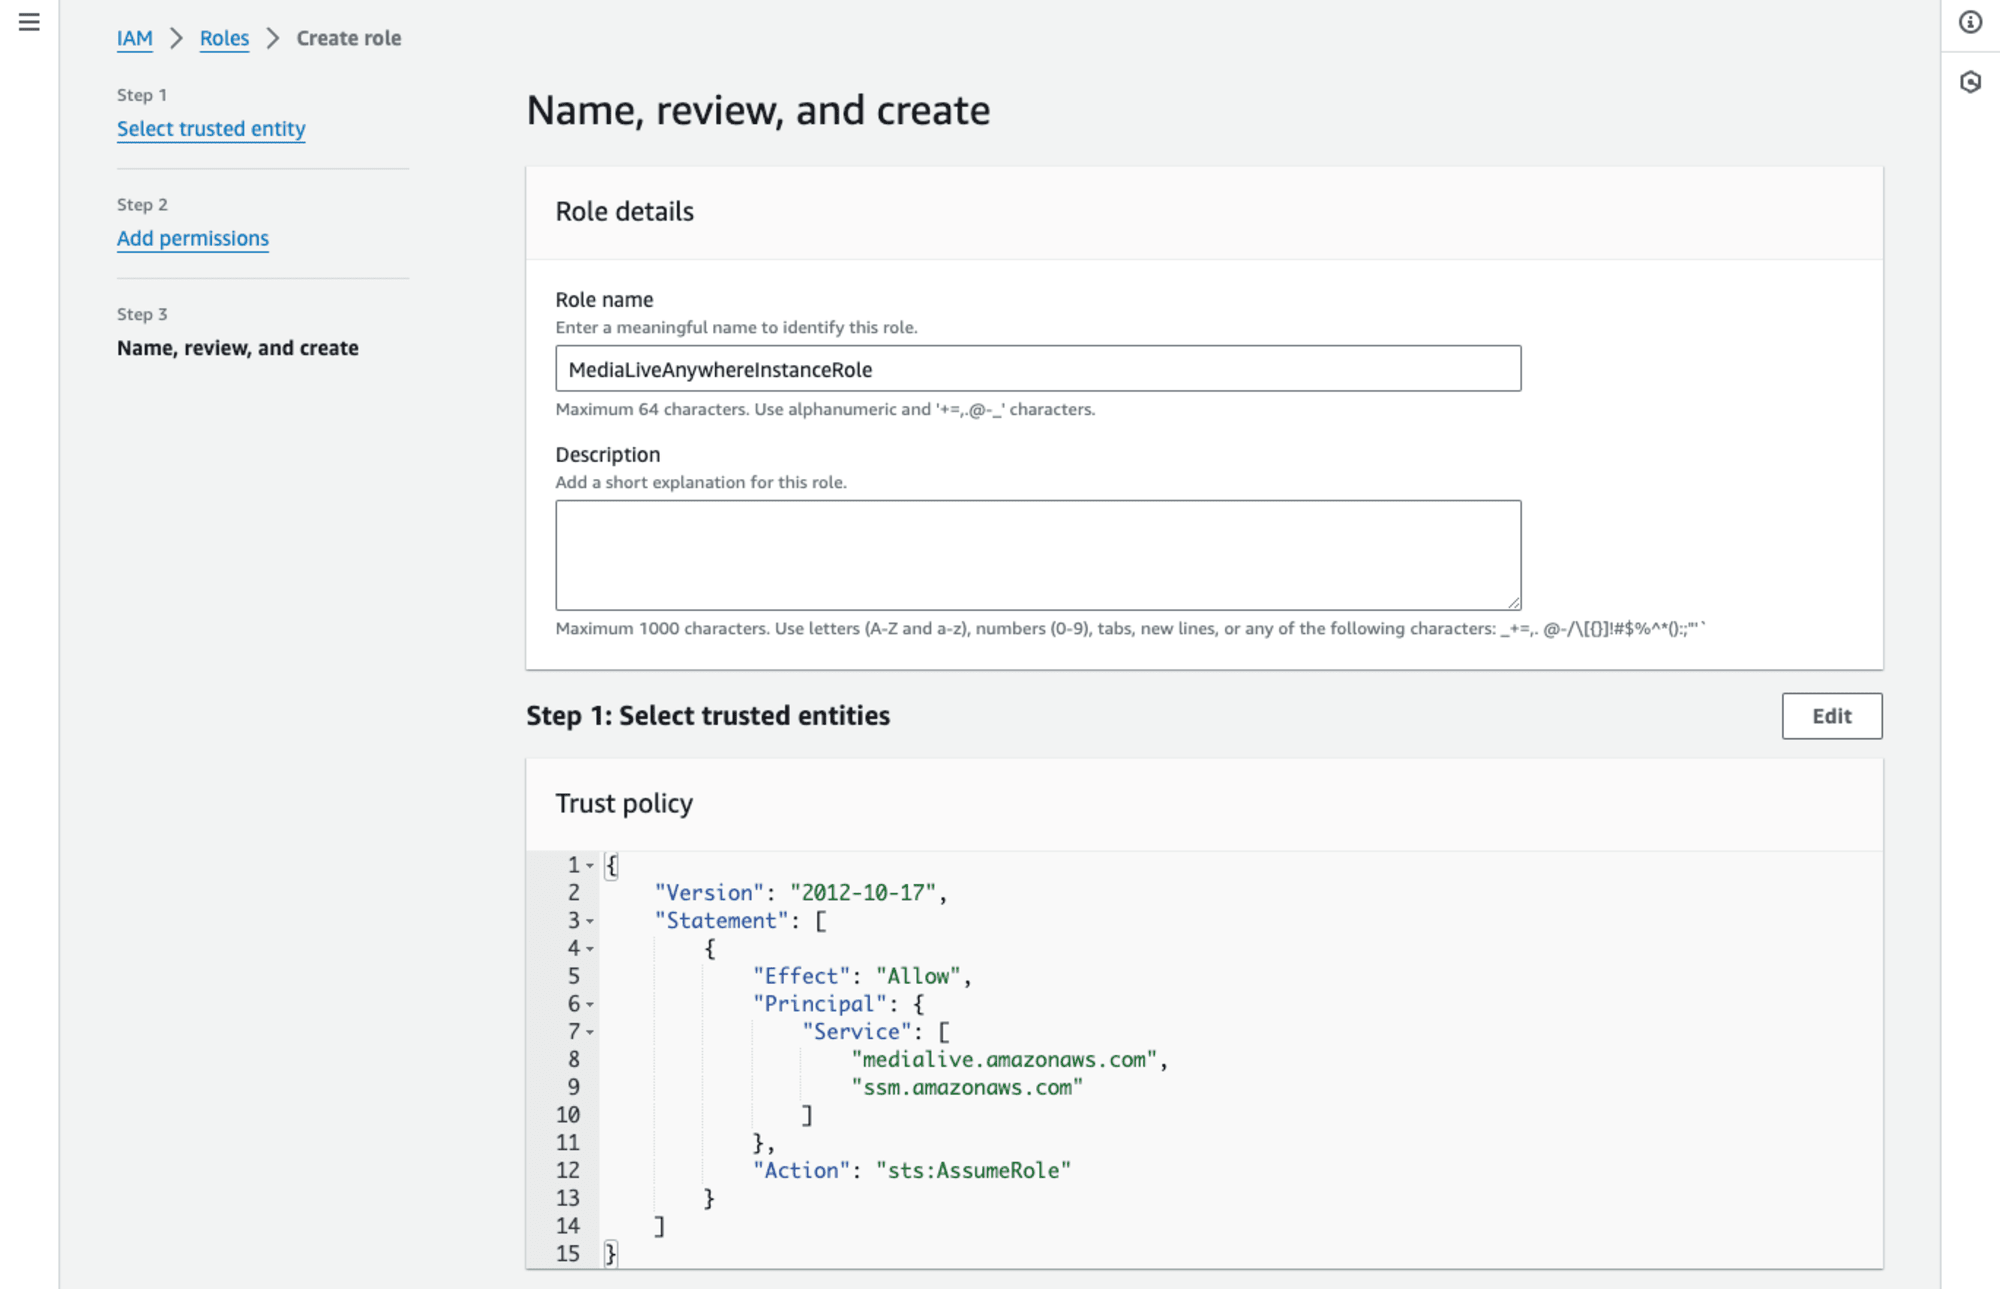2000x1289 pixels.
Task: Click the "Version" key in policy
Action: [709, 893]
